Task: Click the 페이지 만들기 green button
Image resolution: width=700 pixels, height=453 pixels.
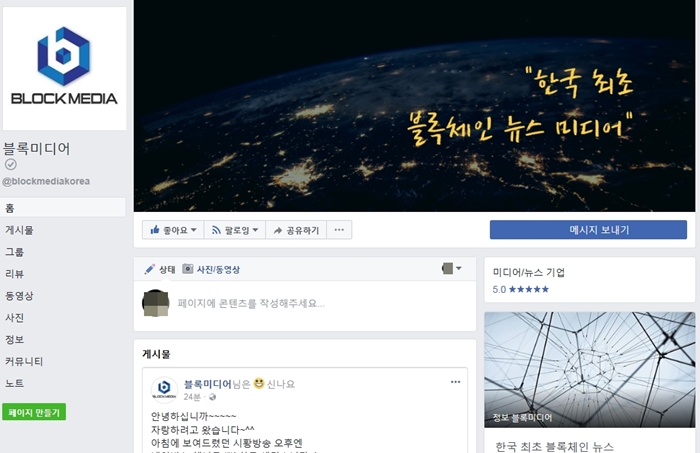Action: coord(34,412)
